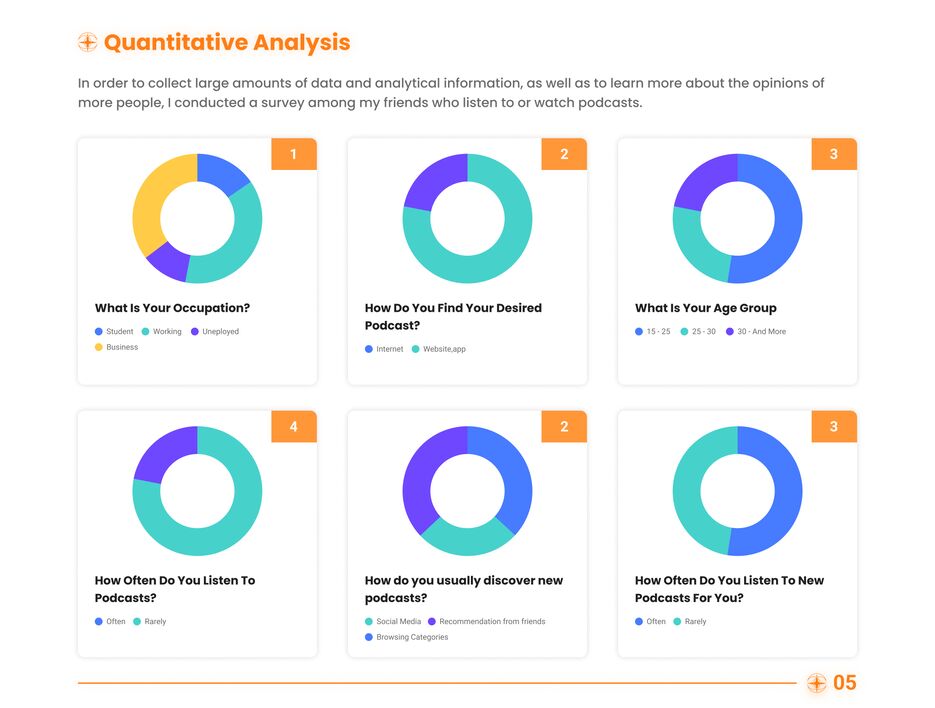
Task: Click "How do you usually discover new podcasts?" title
Action: [463, 589]
